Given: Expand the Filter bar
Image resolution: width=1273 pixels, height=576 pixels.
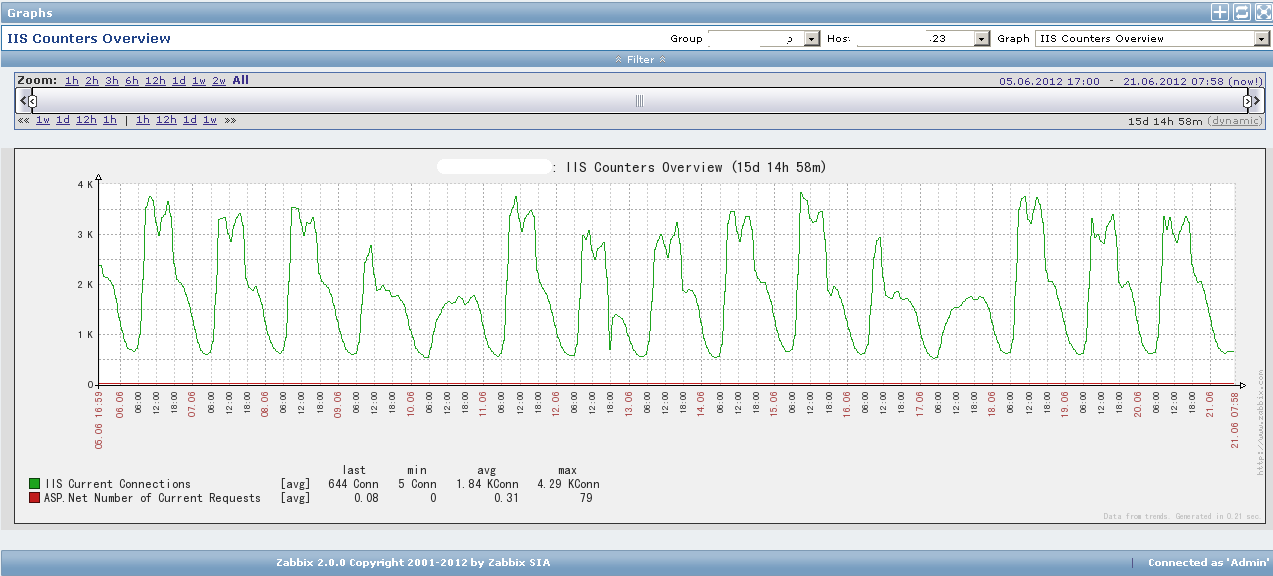Looking at the screenshot, I should [x=640, y=59].
